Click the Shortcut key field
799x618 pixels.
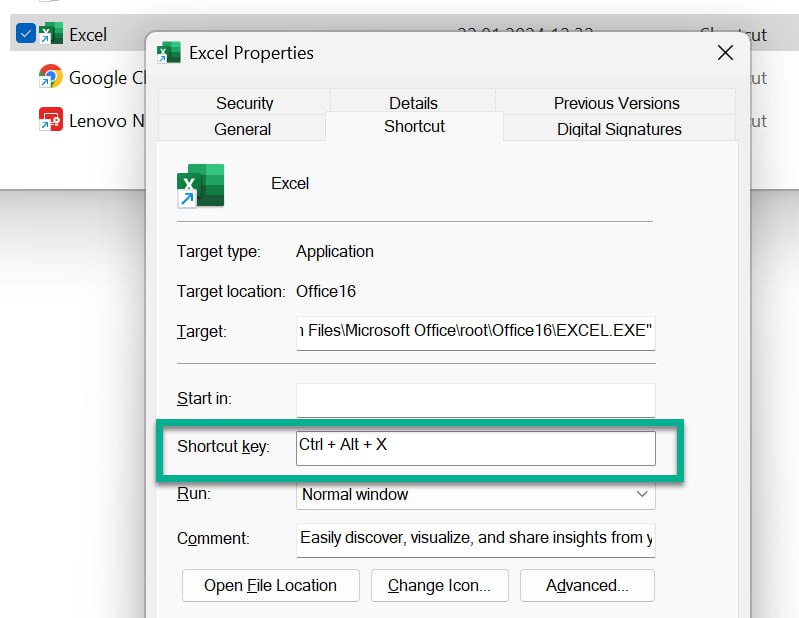point(475,448)
